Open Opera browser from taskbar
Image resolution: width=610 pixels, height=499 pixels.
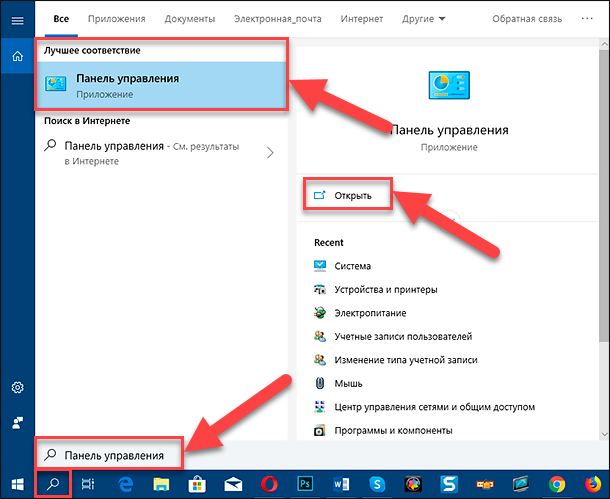coord(269,484)
